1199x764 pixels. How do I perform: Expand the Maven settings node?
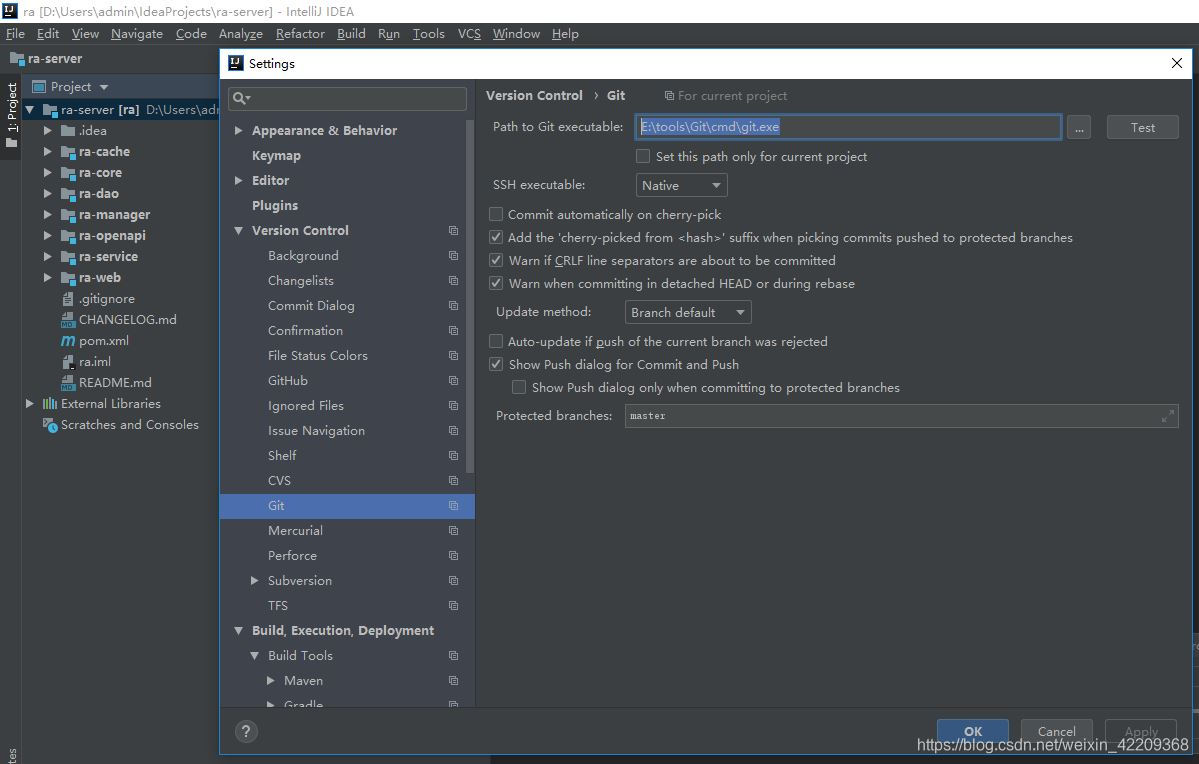click(271, 680)
